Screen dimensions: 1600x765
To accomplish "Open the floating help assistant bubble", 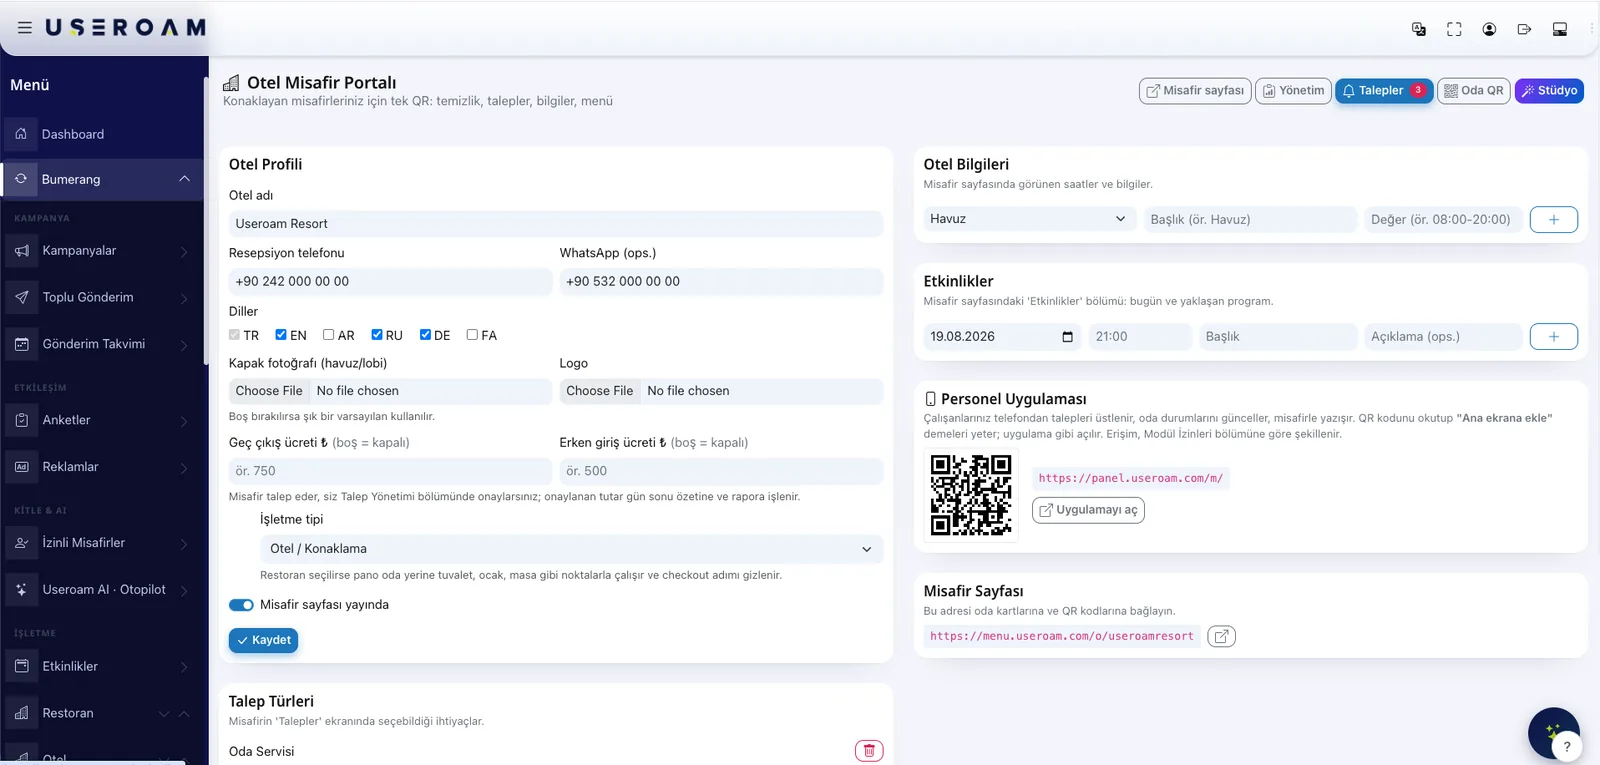I will pos(1554,734).
